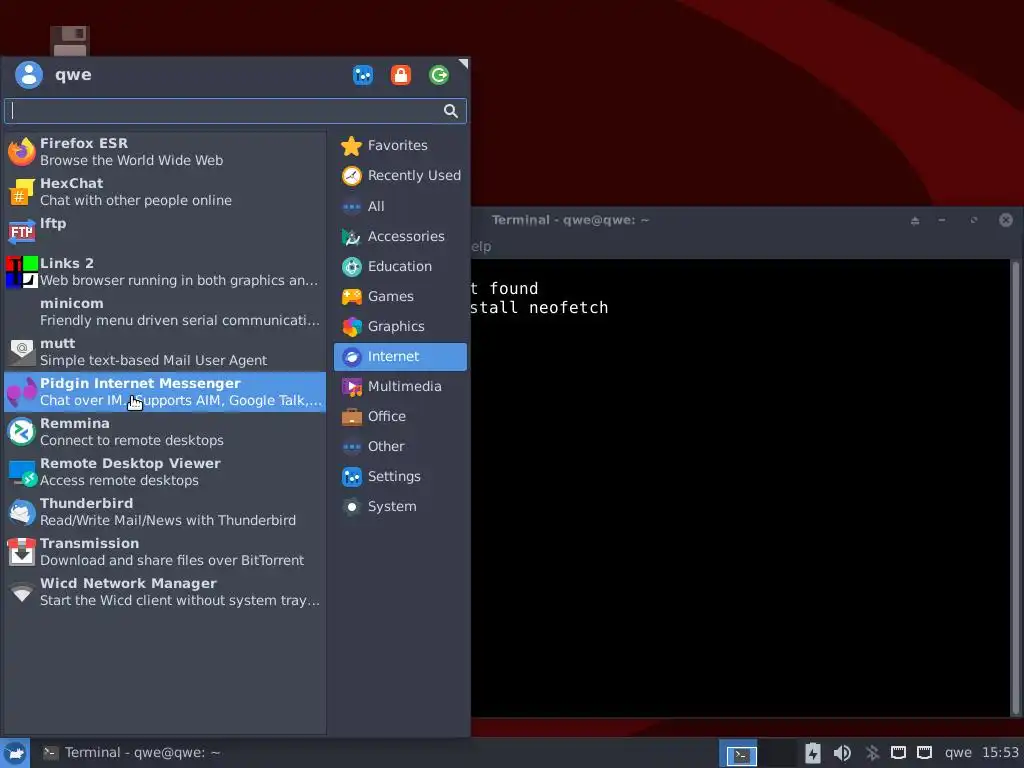Select the second workspace in pager
1024x768 pixels.
(778, 753)
